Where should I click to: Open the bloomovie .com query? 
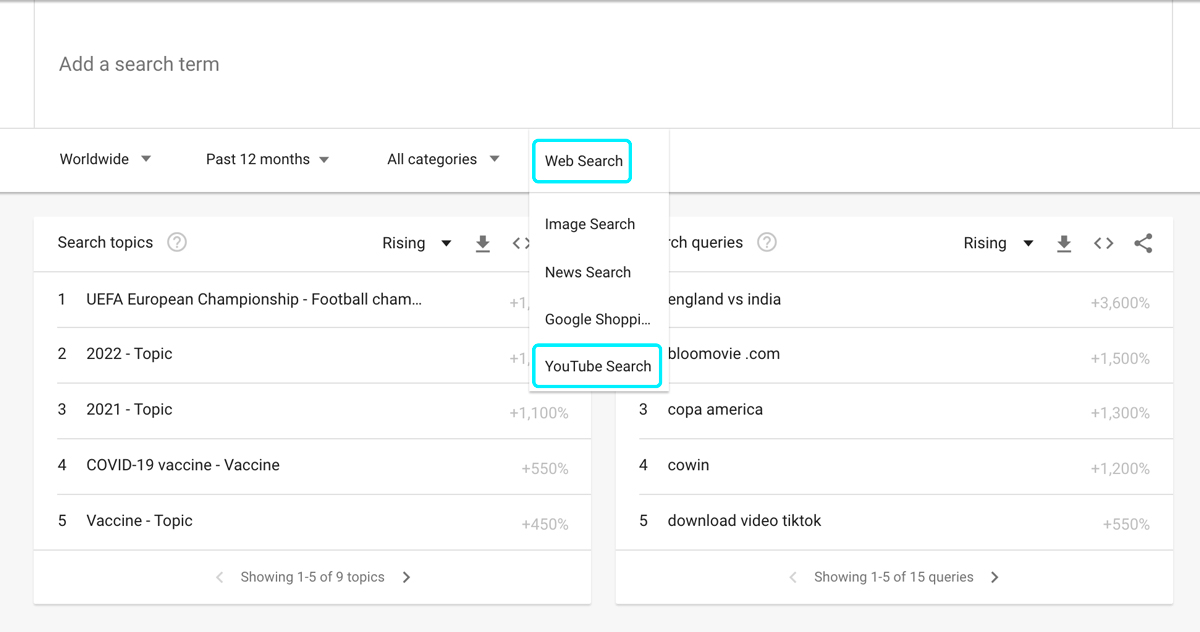pyautogui.click(x=723, y=354)
